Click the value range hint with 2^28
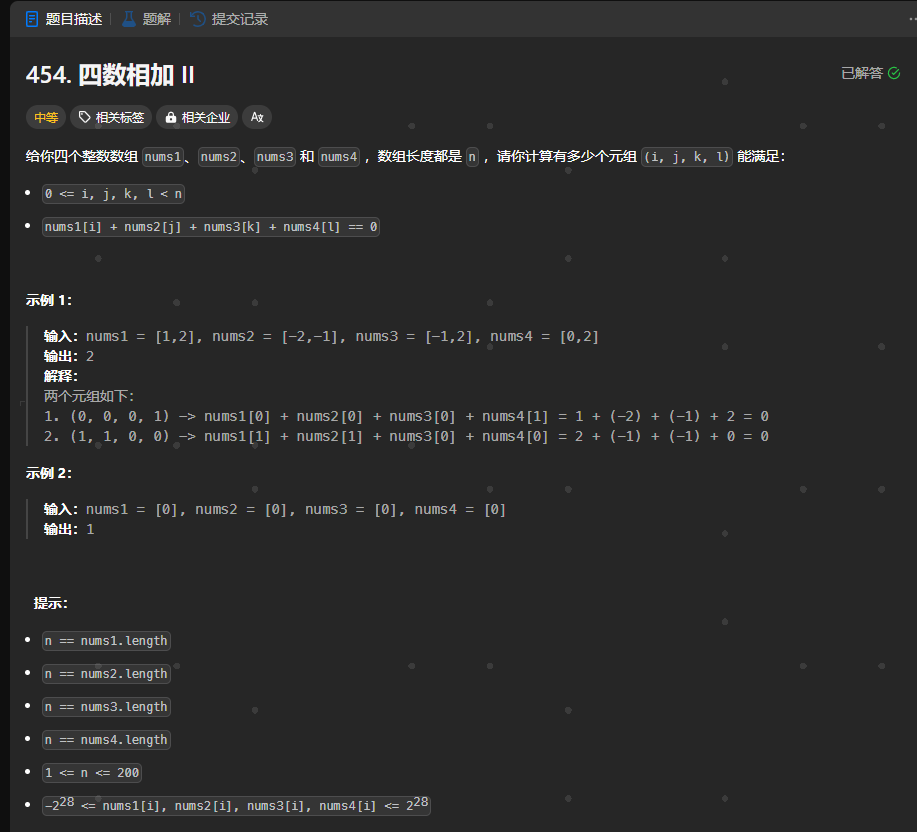This screenshot has width=917, height=832. (x=236, y=805)
